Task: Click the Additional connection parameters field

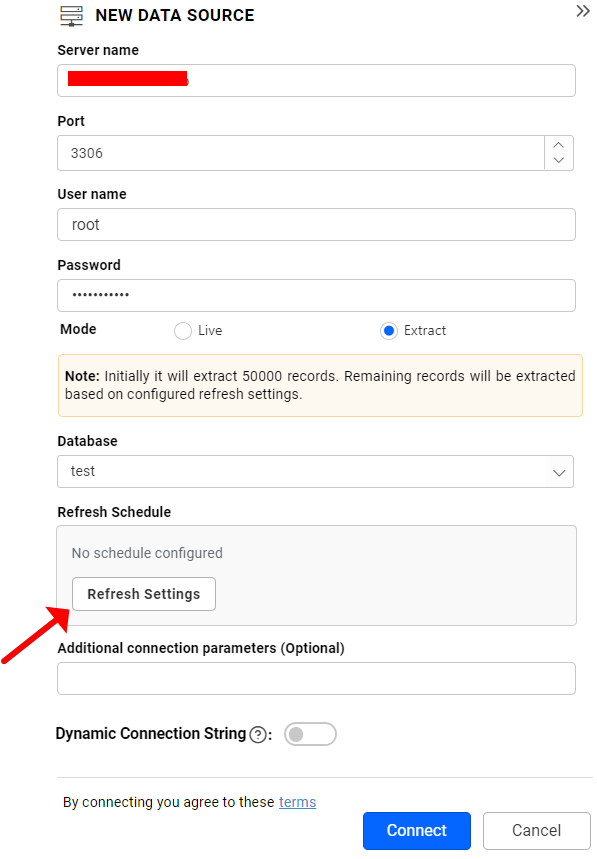Action: click(316, 678)
